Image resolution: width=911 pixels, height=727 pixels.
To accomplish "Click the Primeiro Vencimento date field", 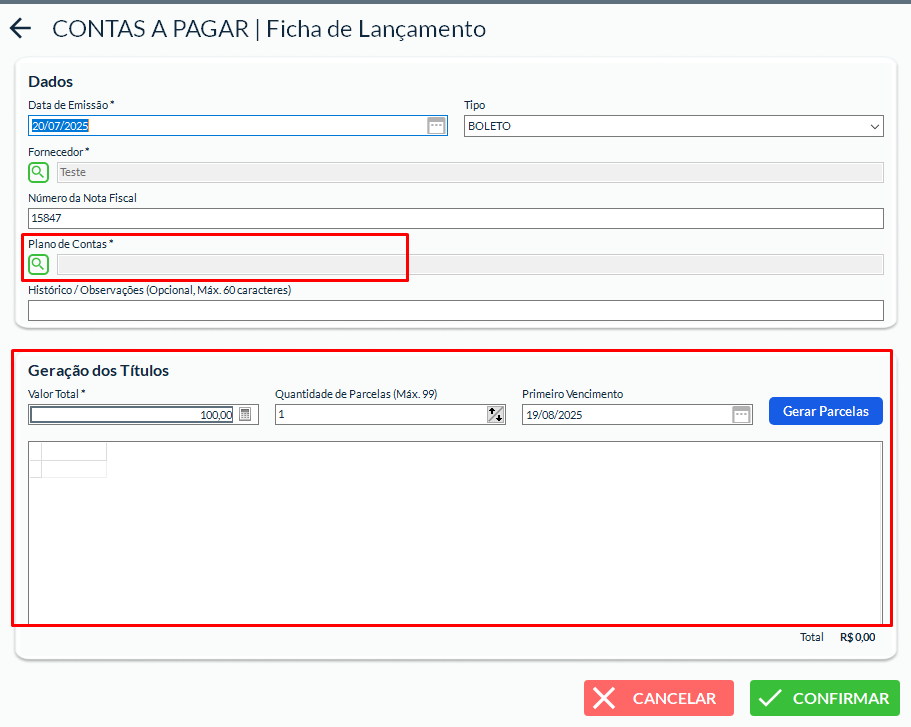I will click(x=626, y=414).
